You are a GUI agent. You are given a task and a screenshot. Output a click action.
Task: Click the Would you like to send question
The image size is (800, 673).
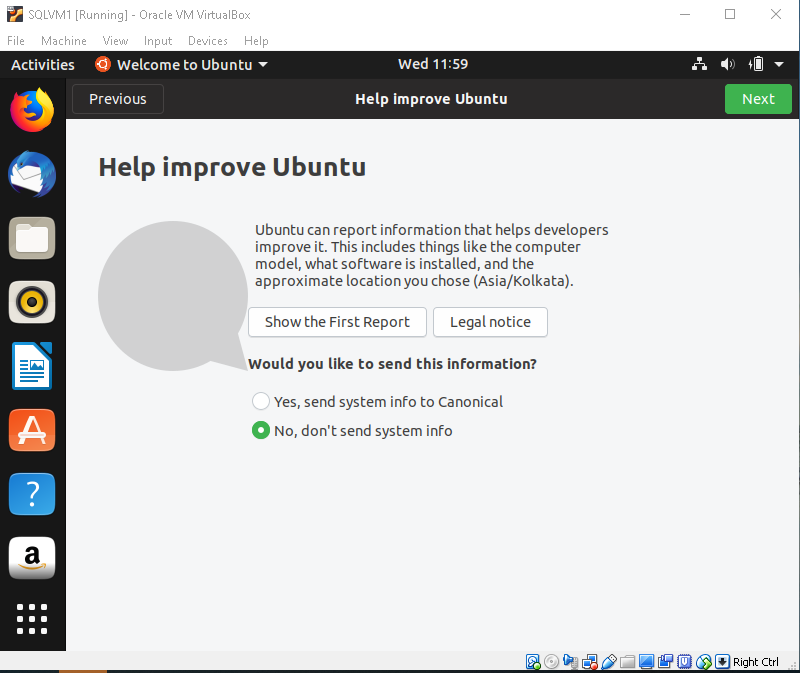392,364
